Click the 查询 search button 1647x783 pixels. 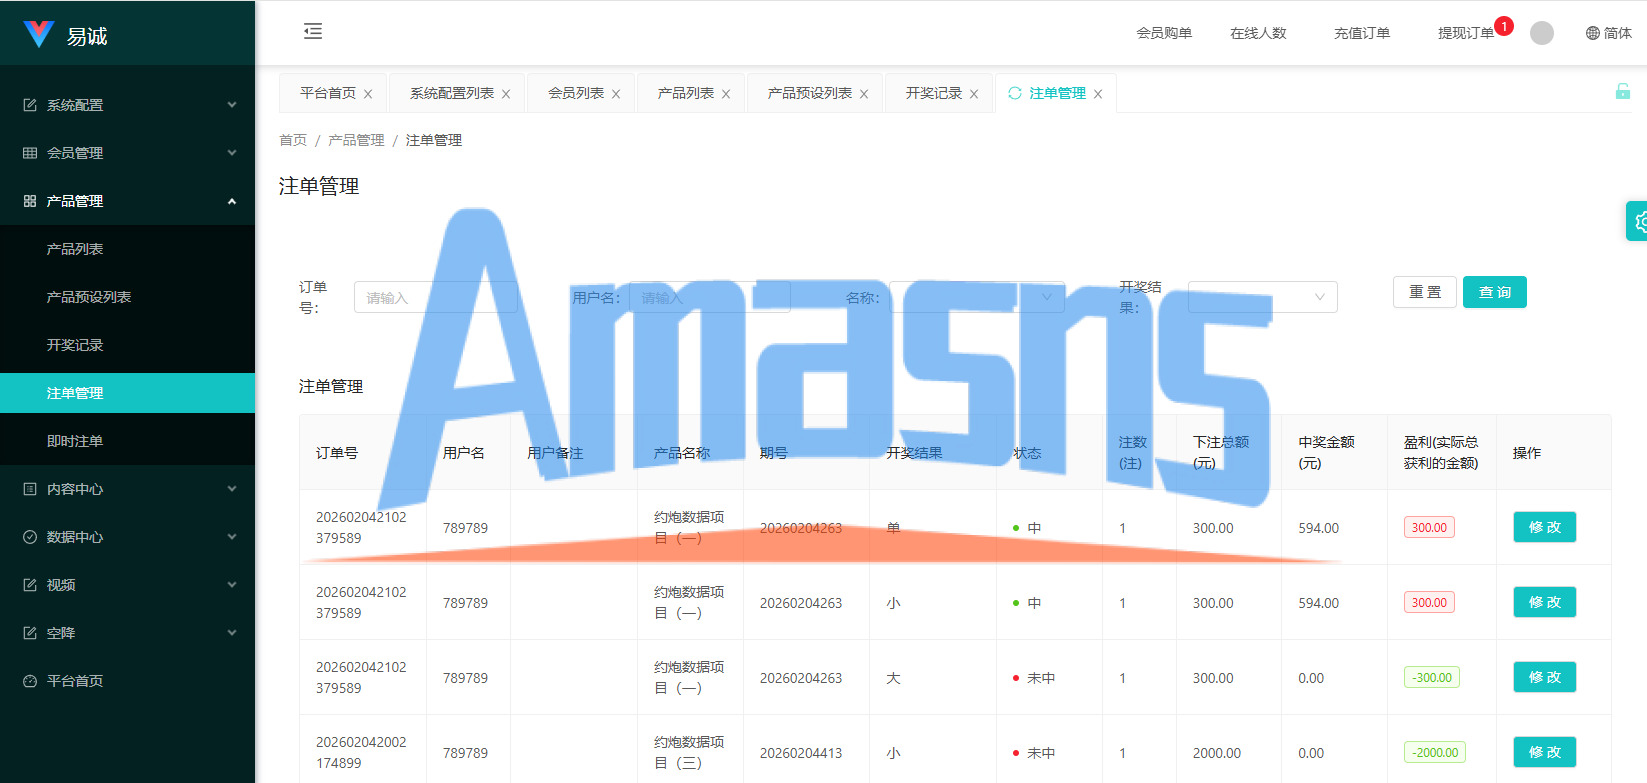point(1495,292)
